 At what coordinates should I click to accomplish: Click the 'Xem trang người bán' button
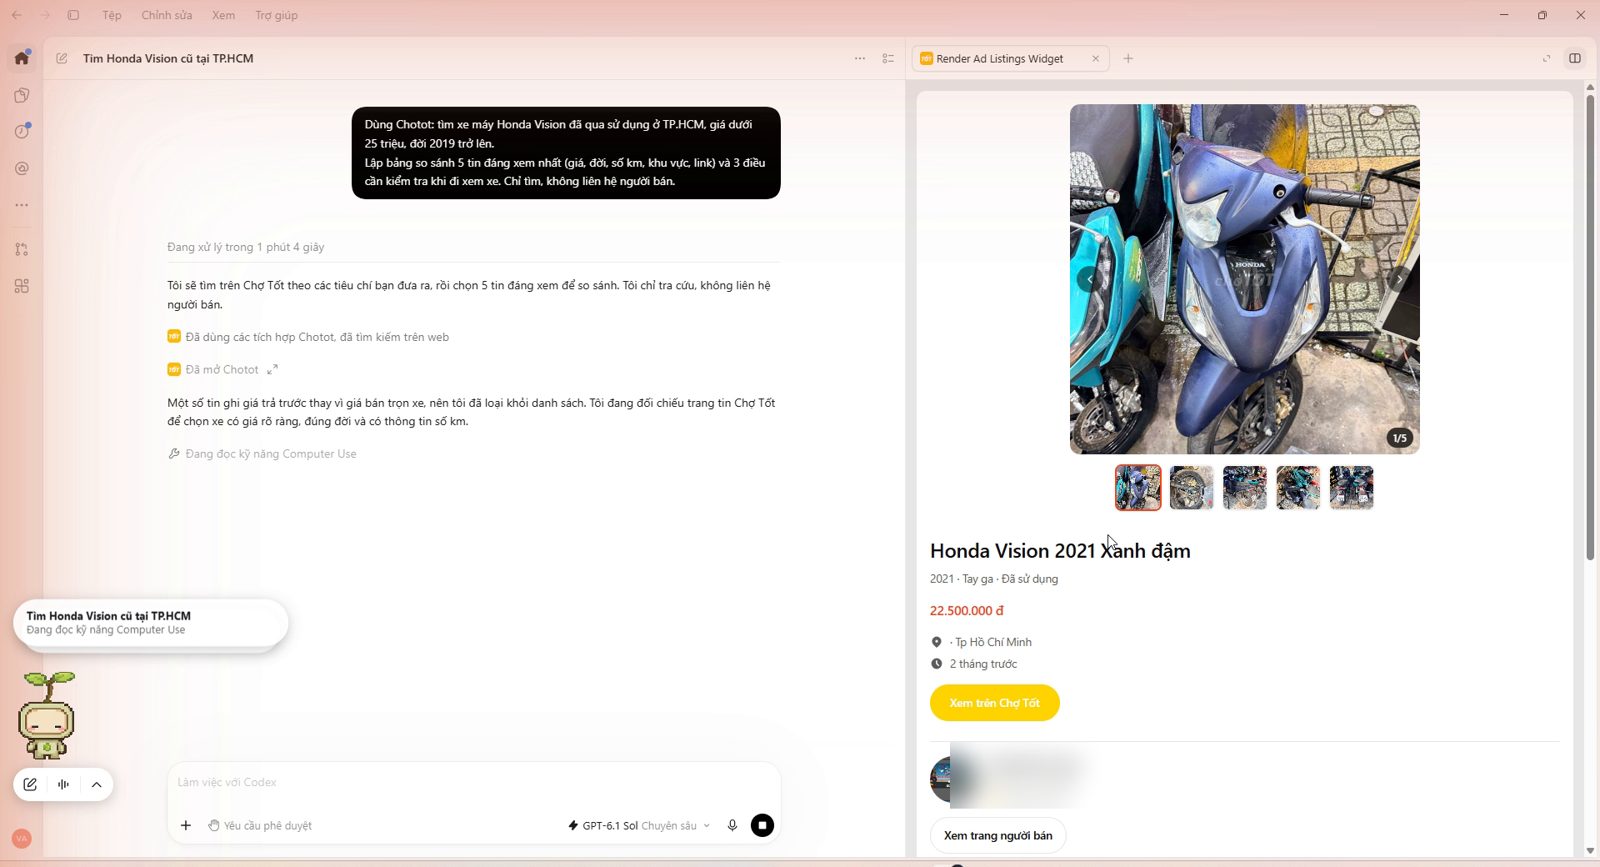tap(998, 836)
